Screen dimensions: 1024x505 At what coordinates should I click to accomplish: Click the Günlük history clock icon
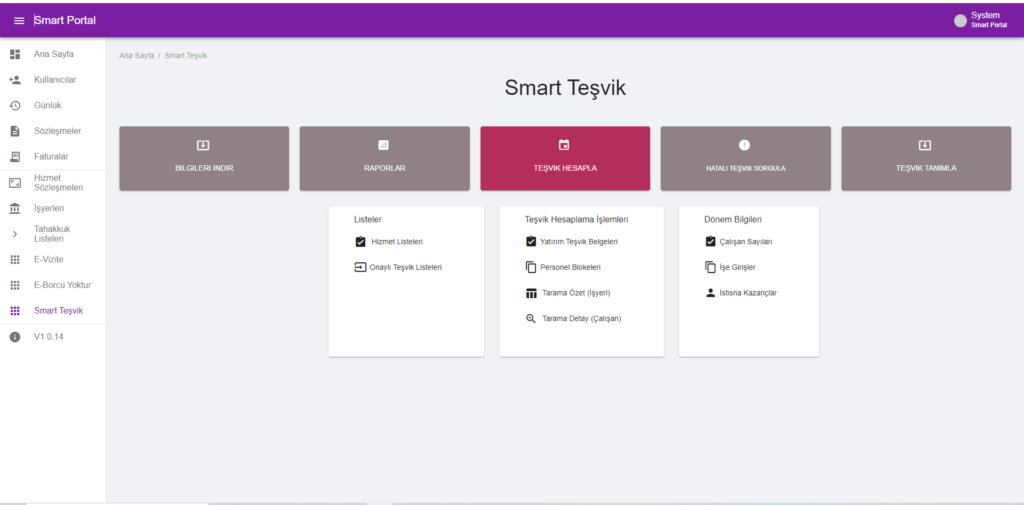coord(15,105)
